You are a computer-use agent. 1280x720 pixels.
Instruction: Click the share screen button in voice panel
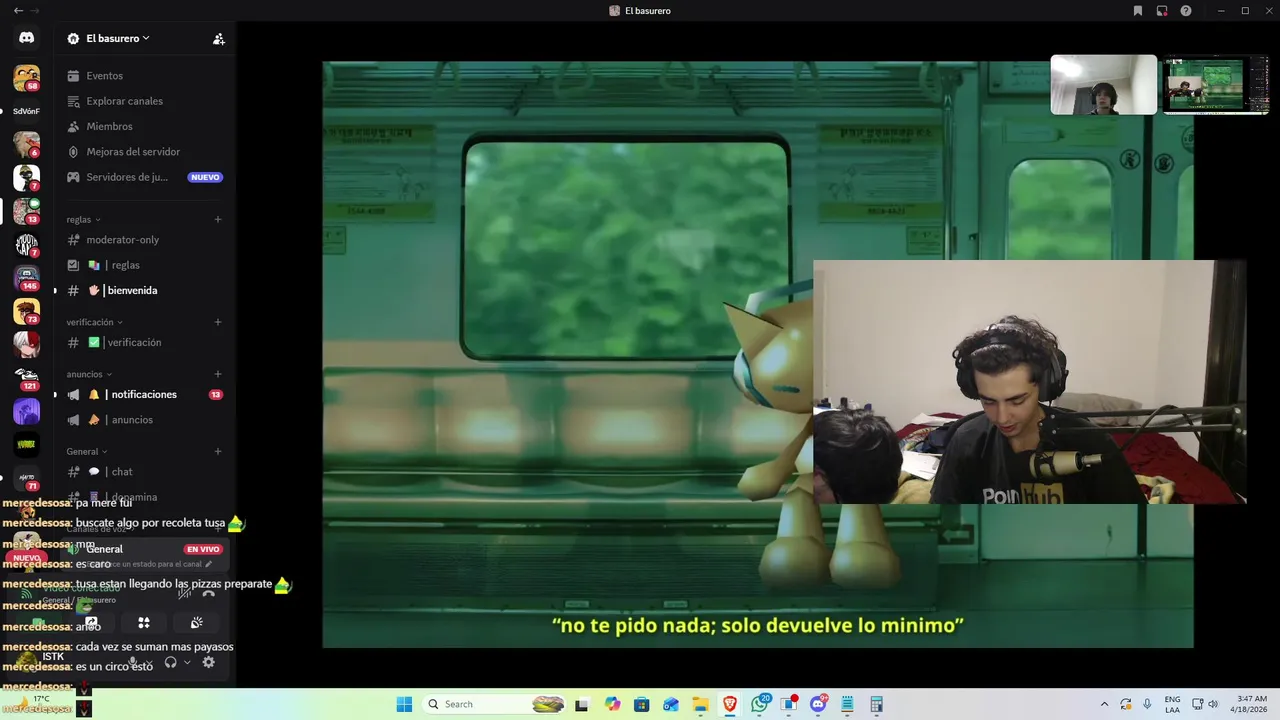[91, 622]
